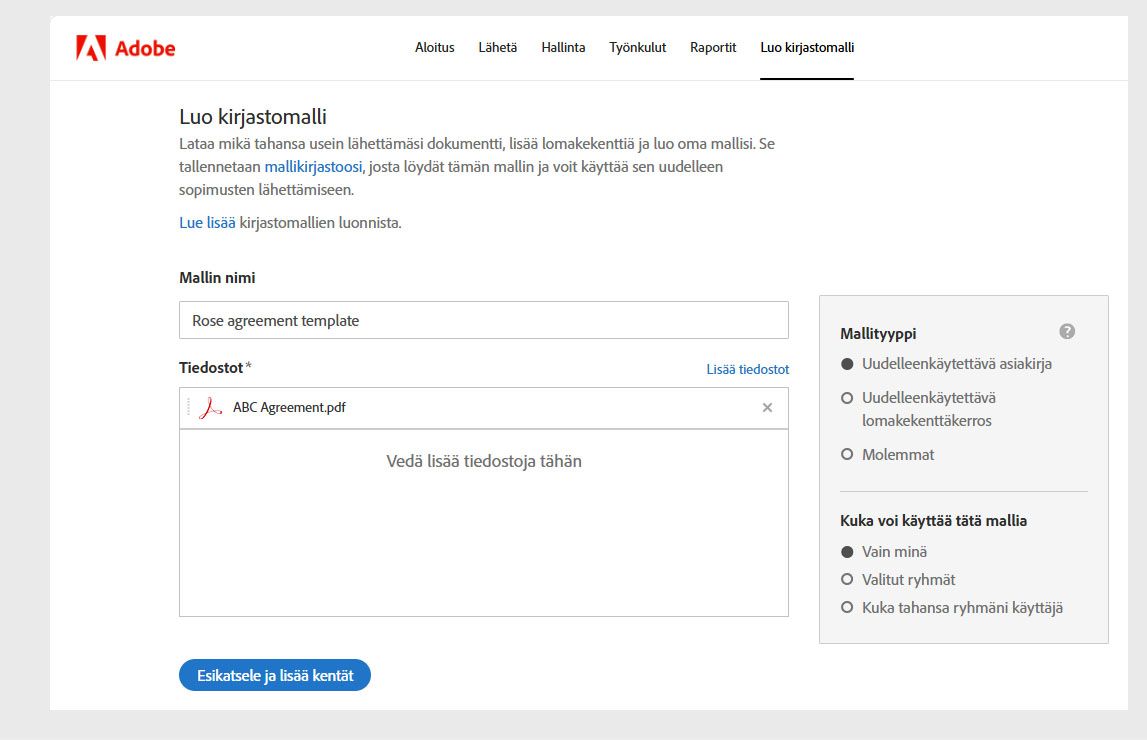
Task: Select Kuka tahansa ryhmäni käyttäjä option
Action: [x=847, y=608]
